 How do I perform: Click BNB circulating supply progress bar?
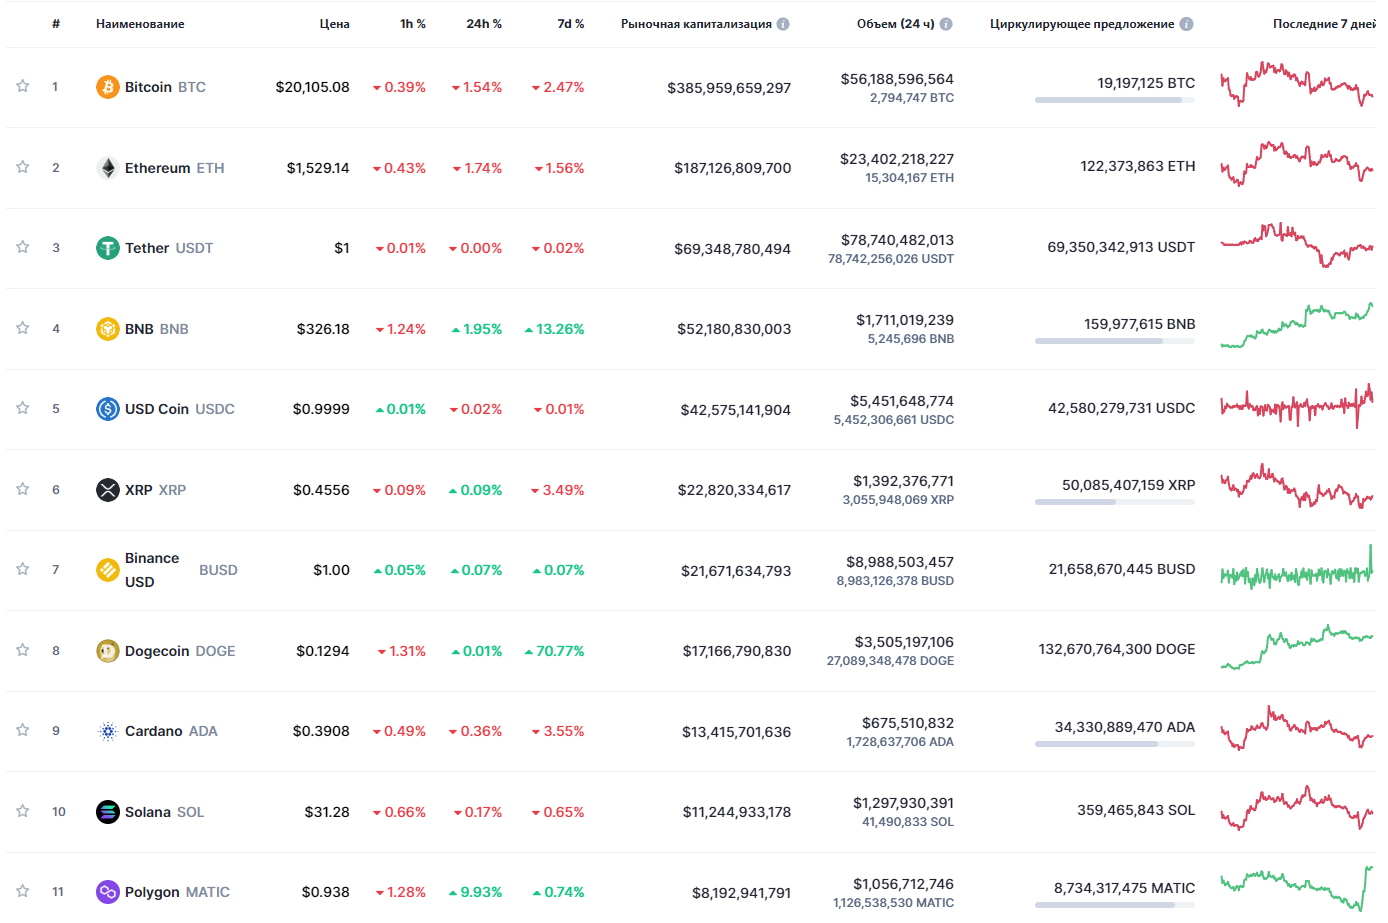tap(1114, 341)
